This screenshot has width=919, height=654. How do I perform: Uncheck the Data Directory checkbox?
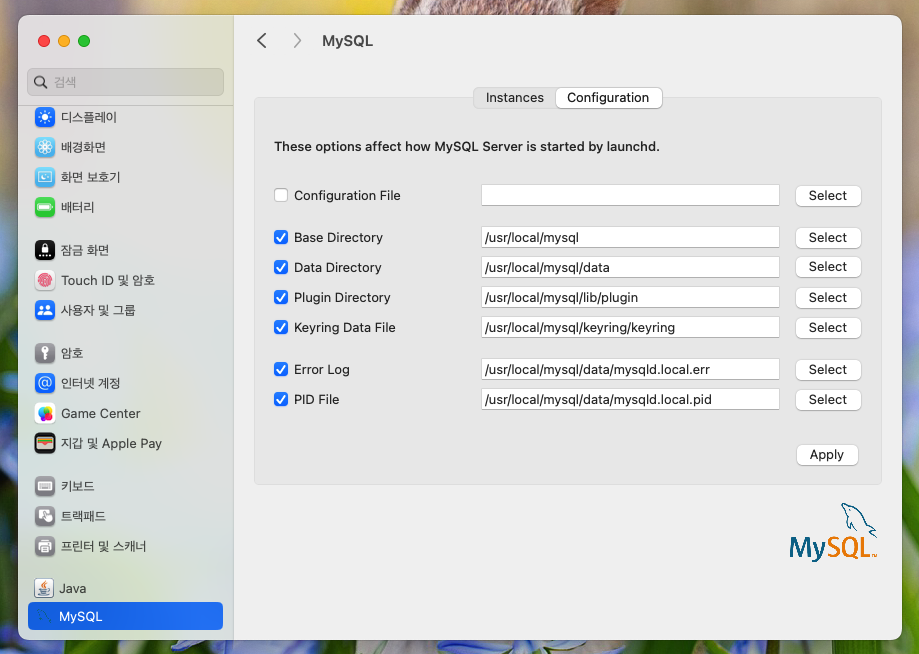[x=281, y=267]
